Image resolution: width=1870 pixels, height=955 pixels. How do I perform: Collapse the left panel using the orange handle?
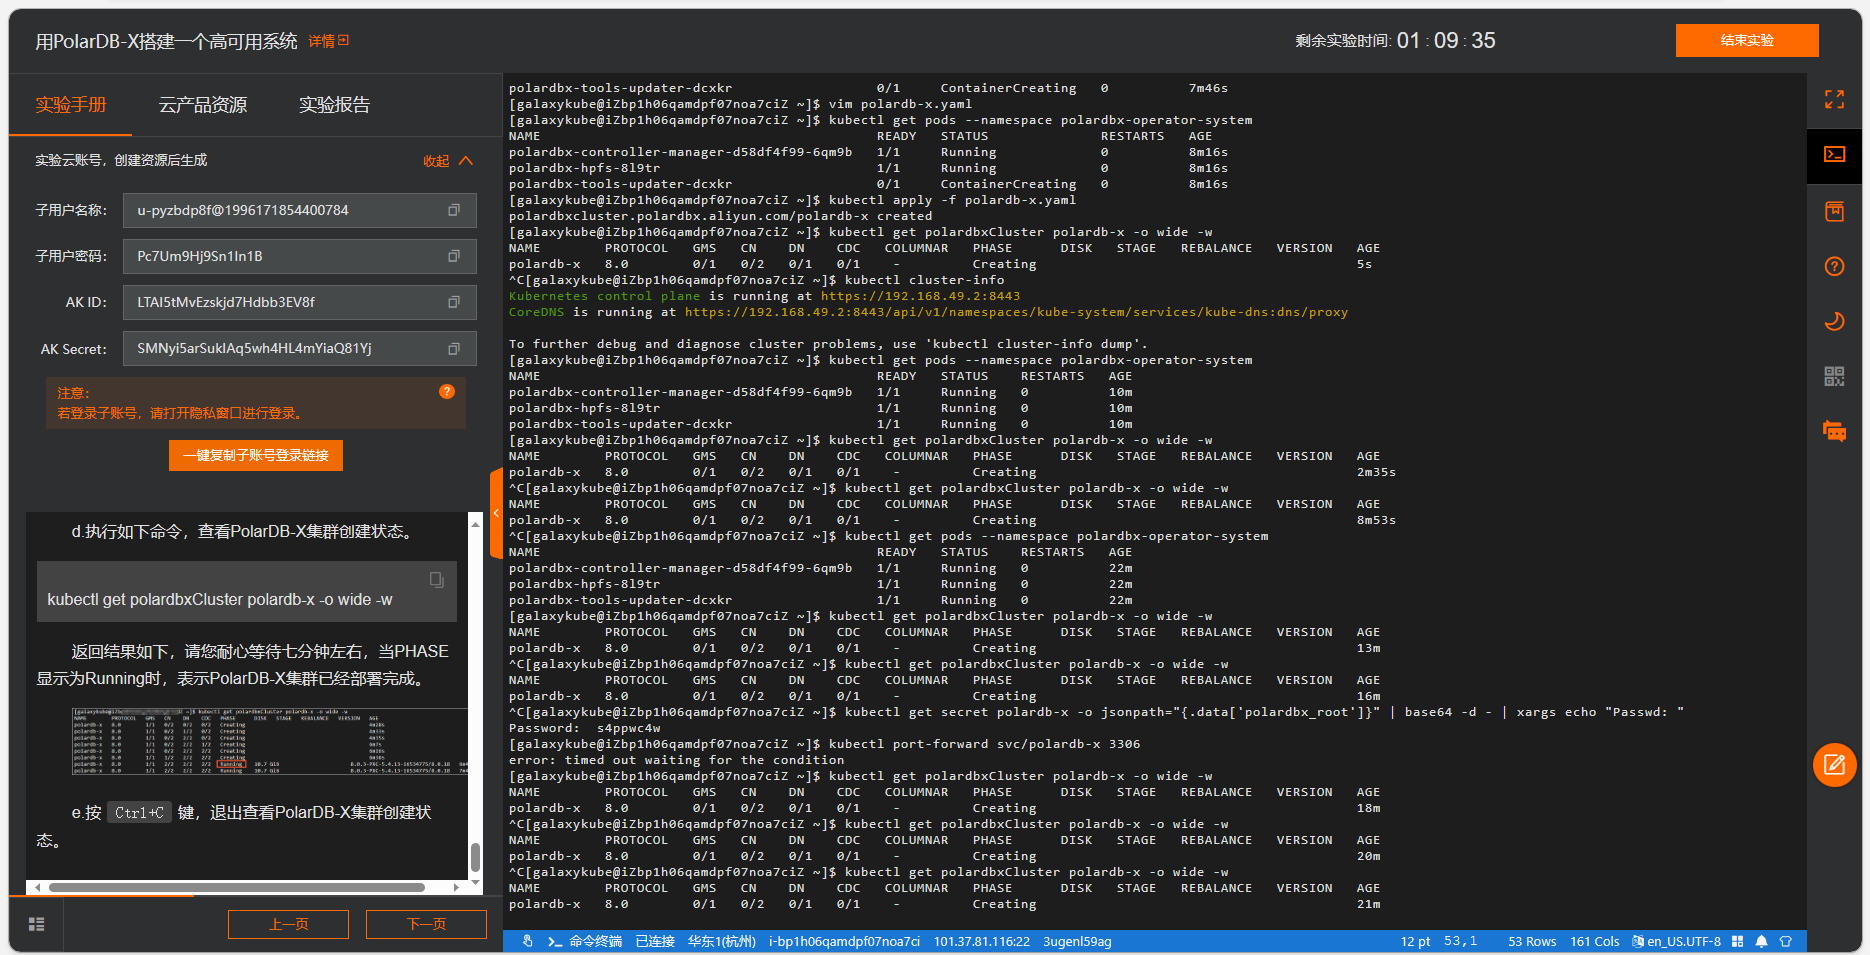(x=496, y=513)
